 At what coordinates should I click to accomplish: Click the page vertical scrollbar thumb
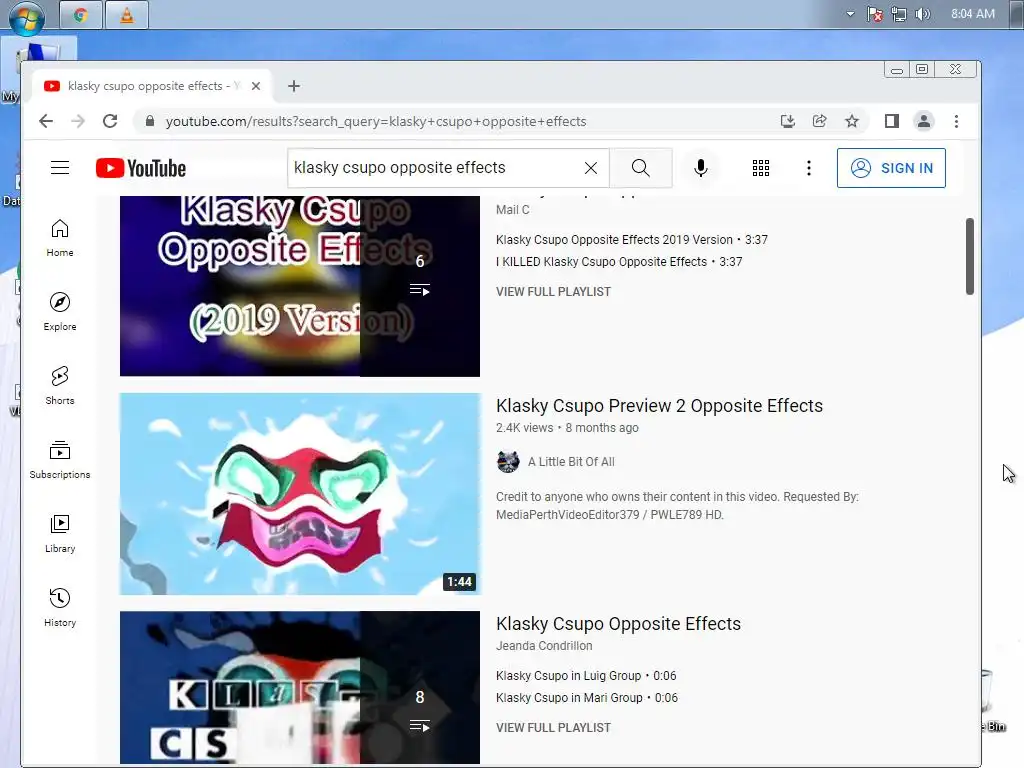970,257
